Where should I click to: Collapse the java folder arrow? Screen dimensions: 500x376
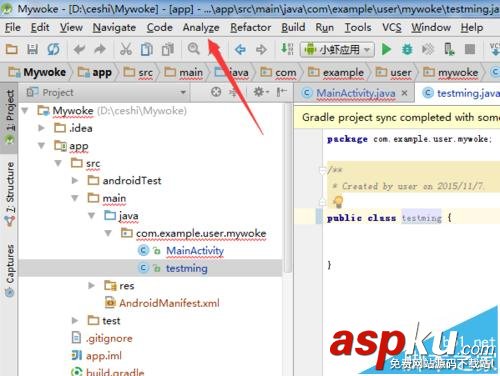pyautogui.click(x=92, y=216)
